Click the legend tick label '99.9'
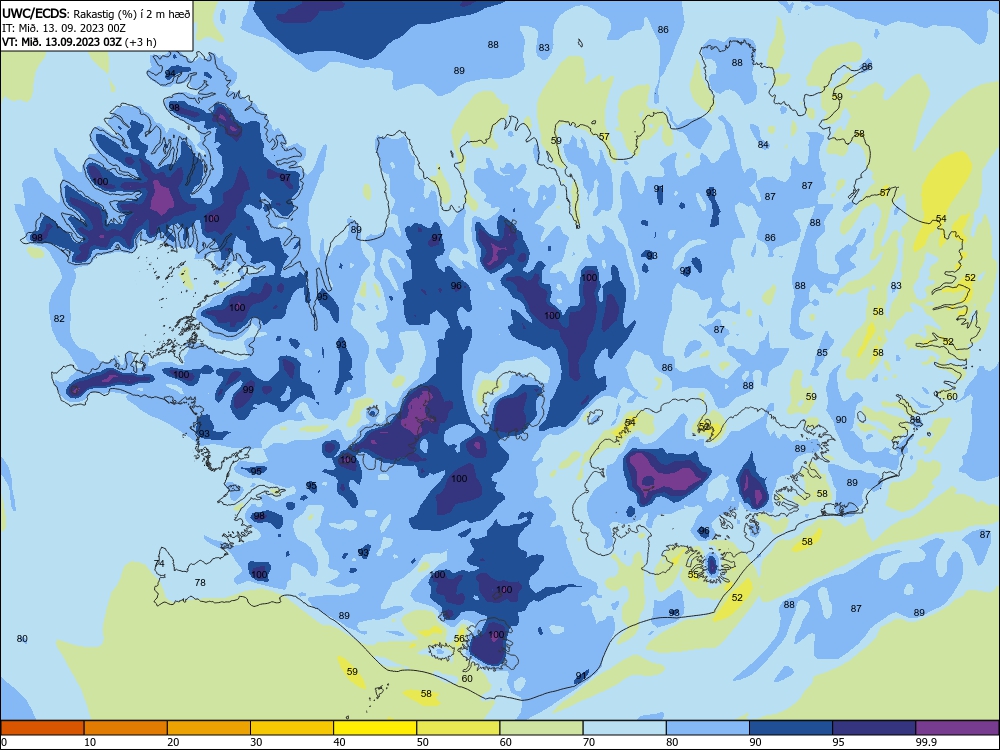This screenshot has width=1000, height=750. pos(925,742)
